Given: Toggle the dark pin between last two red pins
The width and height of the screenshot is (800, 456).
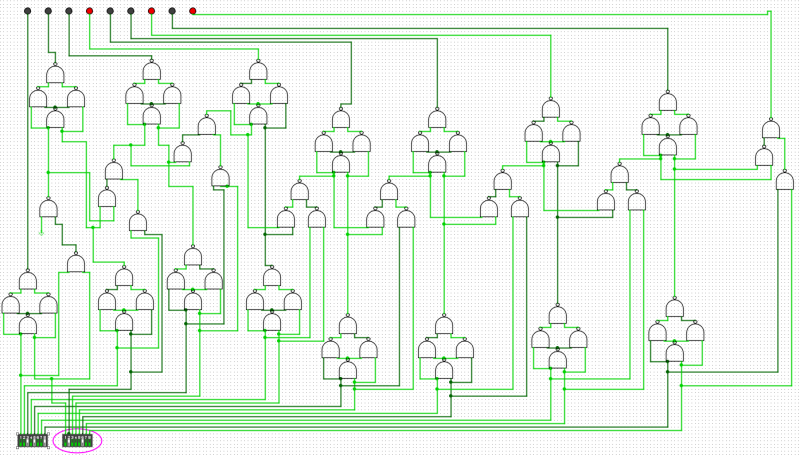Looking at the screenshot, I should coord(172,11).
